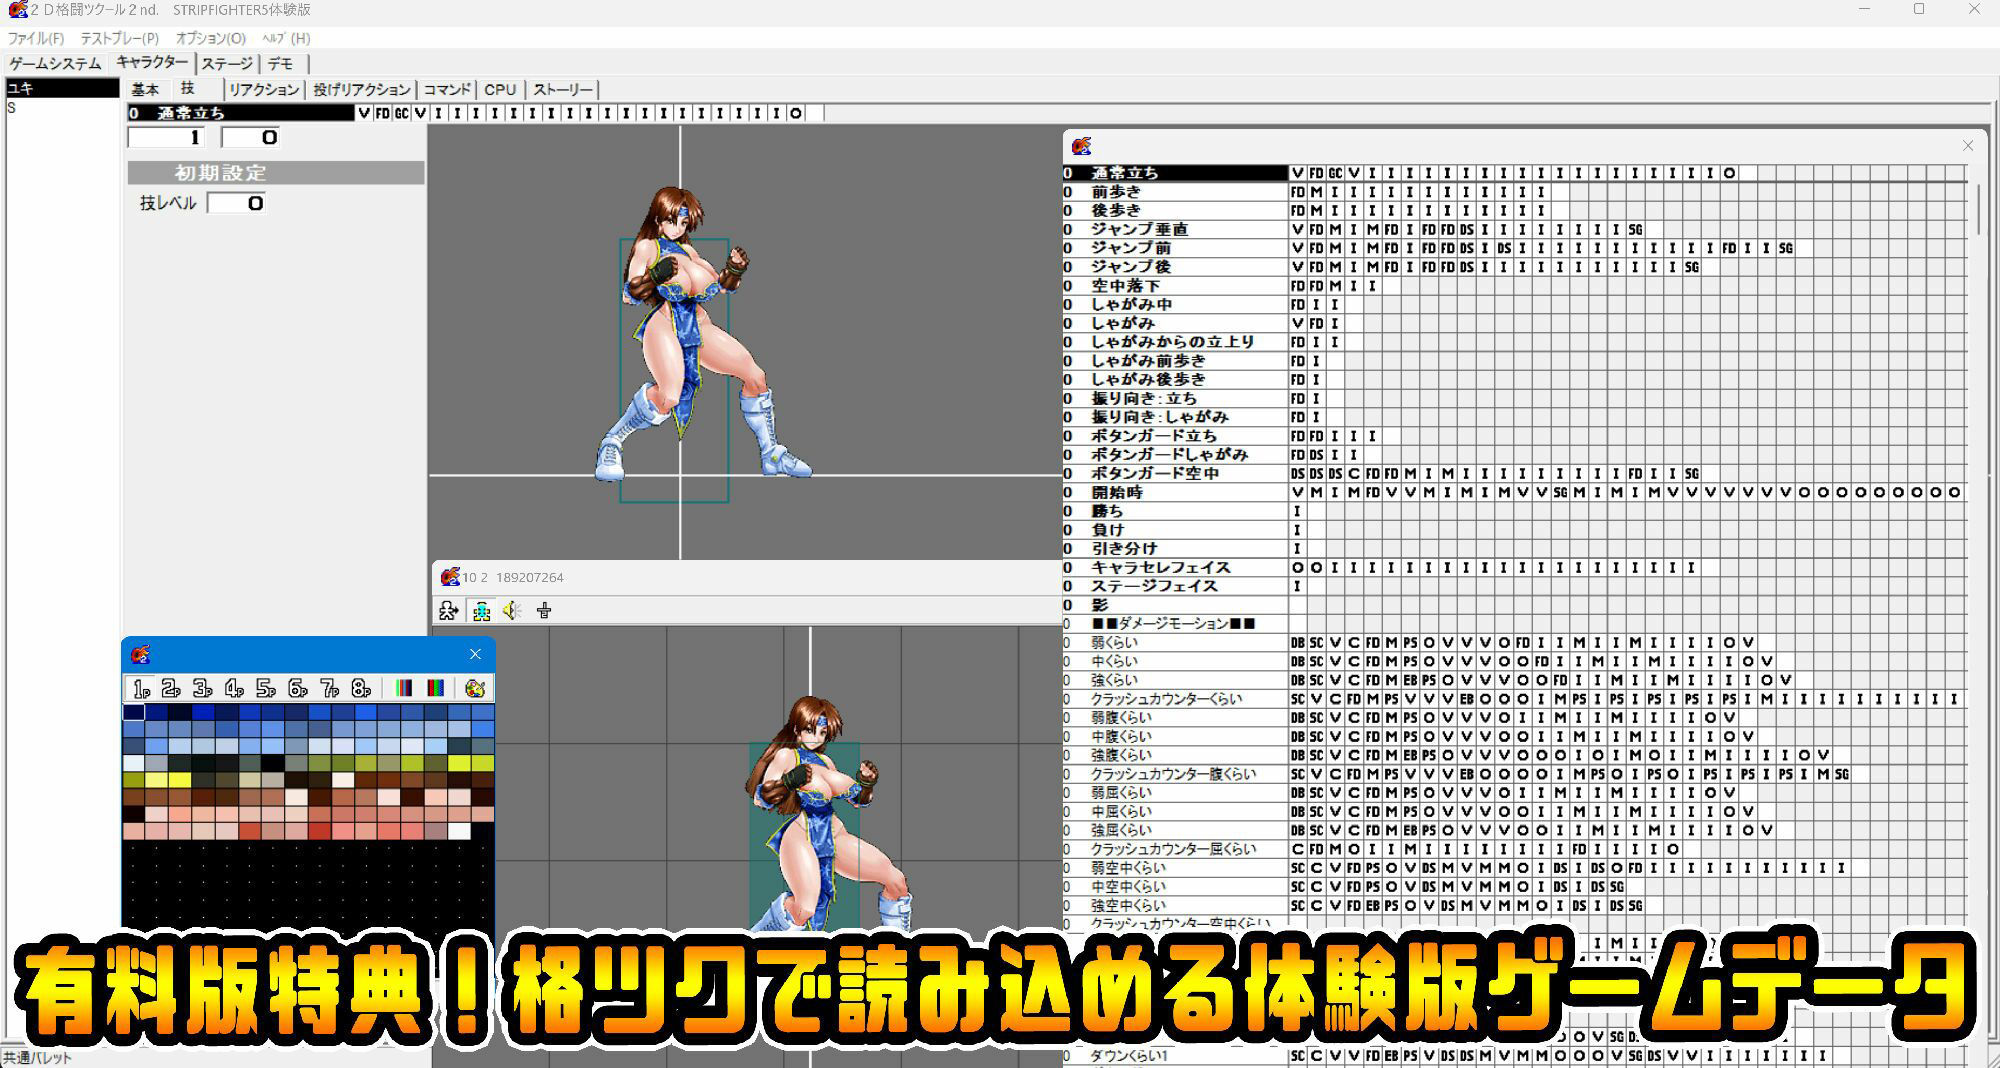This screenshot has height=1068, width=2000.
Task: Switch to the CPU tab
Action: coord(500,89)
